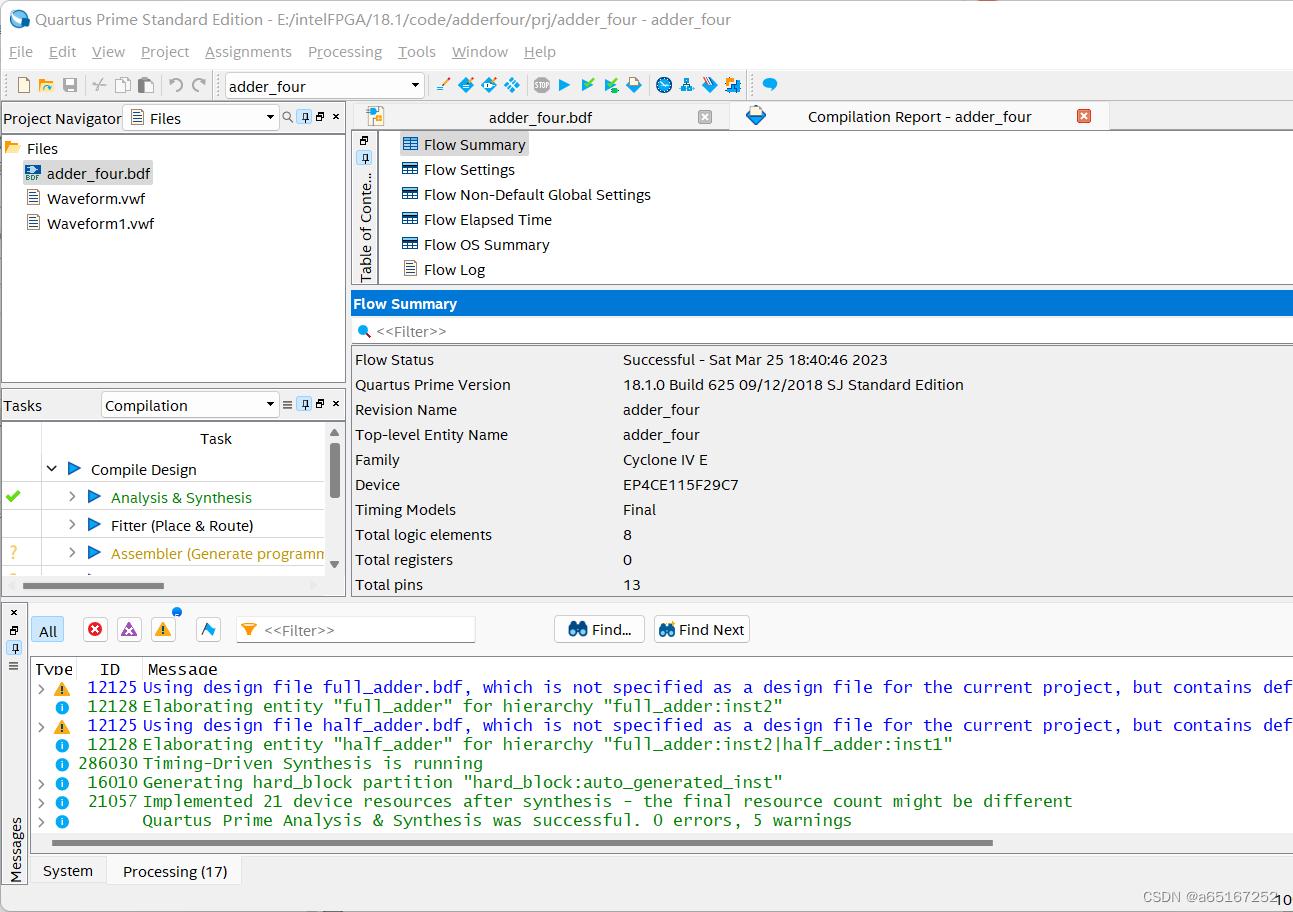
Task: Click the Start Compilation play icon
Action: (564, 85)
